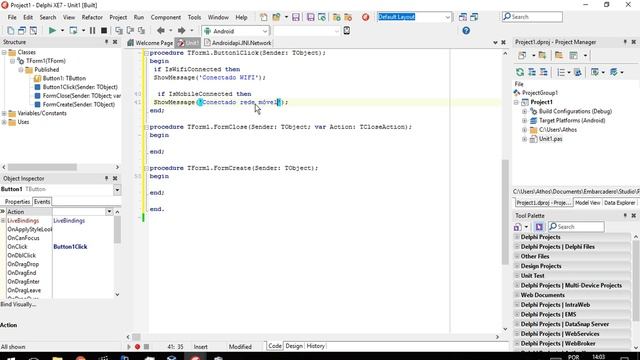Click the Bind Visually link

point(18,304)
